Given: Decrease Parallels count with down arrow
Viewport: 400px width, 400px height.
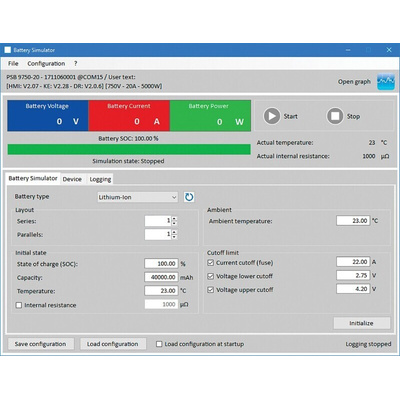Looking at the screenshot, I should (x=174, y=237).
